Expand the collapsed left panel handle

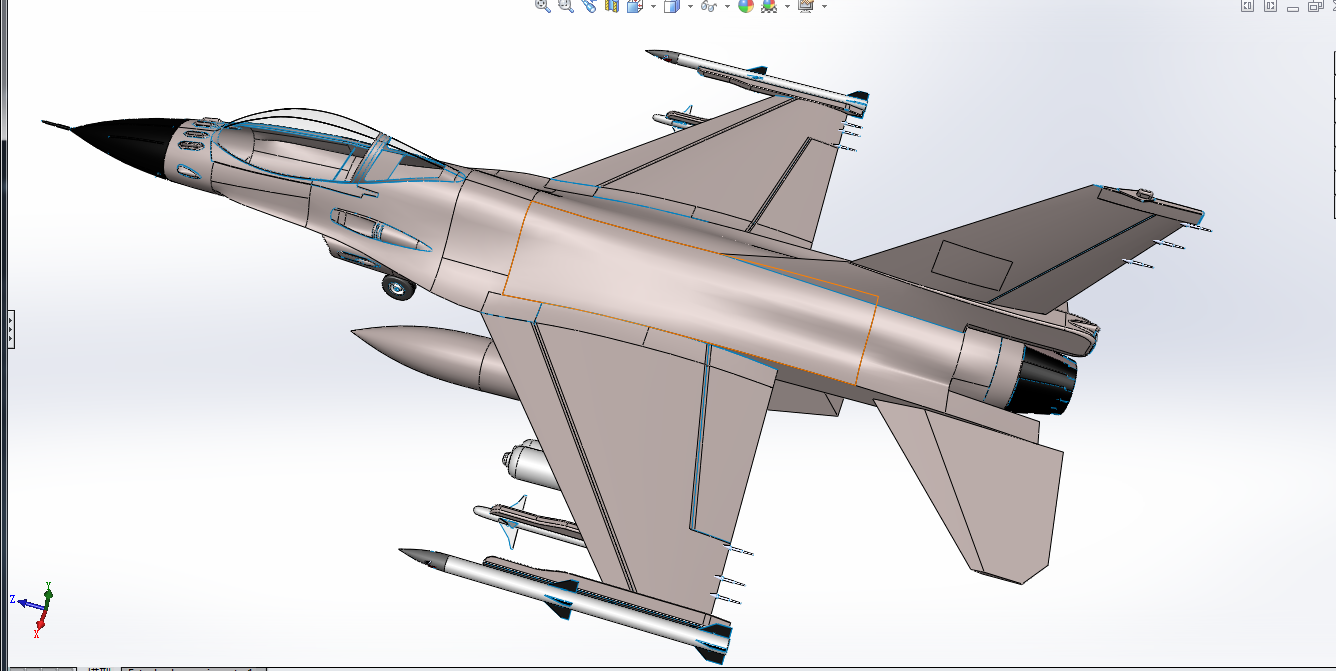(10, 329)
